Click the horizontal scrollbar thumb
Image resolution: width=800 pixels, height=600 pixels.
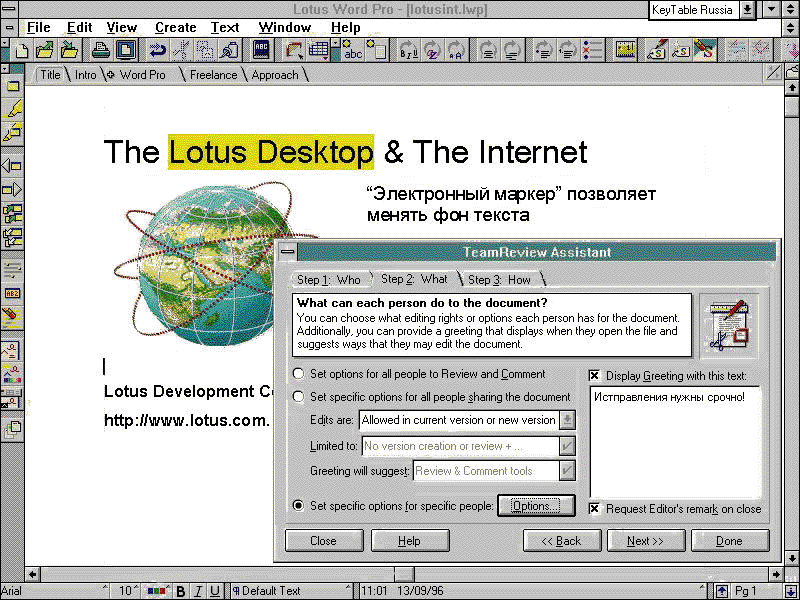404,574
